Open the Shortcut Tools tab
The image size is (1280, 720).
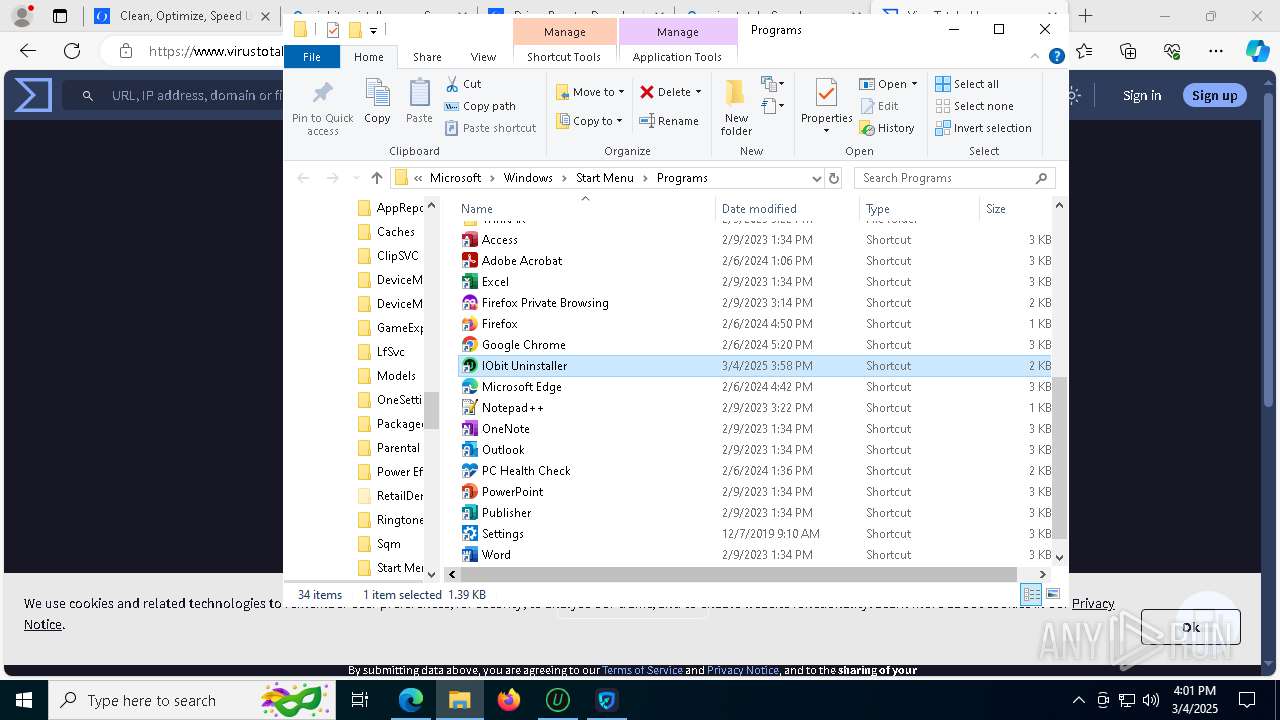tap(564, 57)
